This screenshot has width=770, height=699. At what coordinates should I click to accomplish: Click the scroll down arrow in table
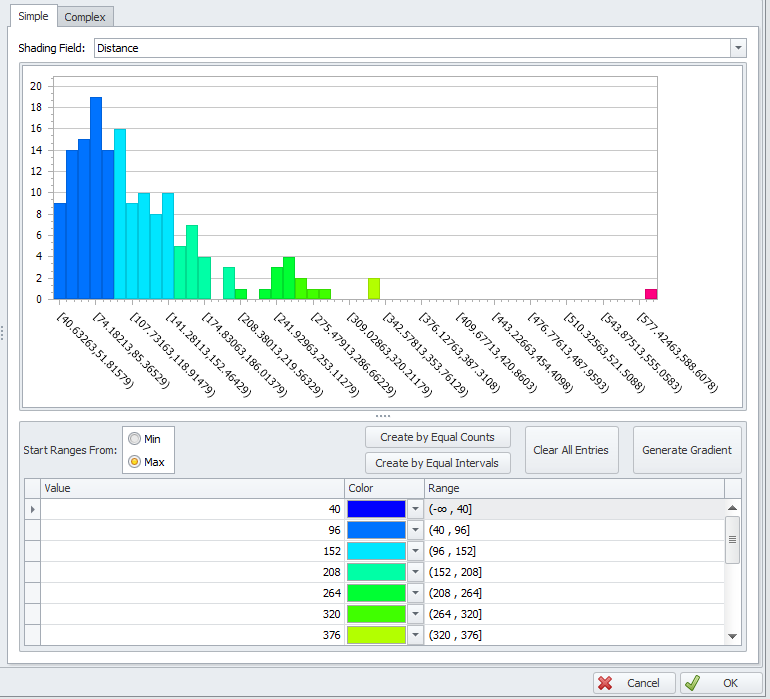pos(733,636)
